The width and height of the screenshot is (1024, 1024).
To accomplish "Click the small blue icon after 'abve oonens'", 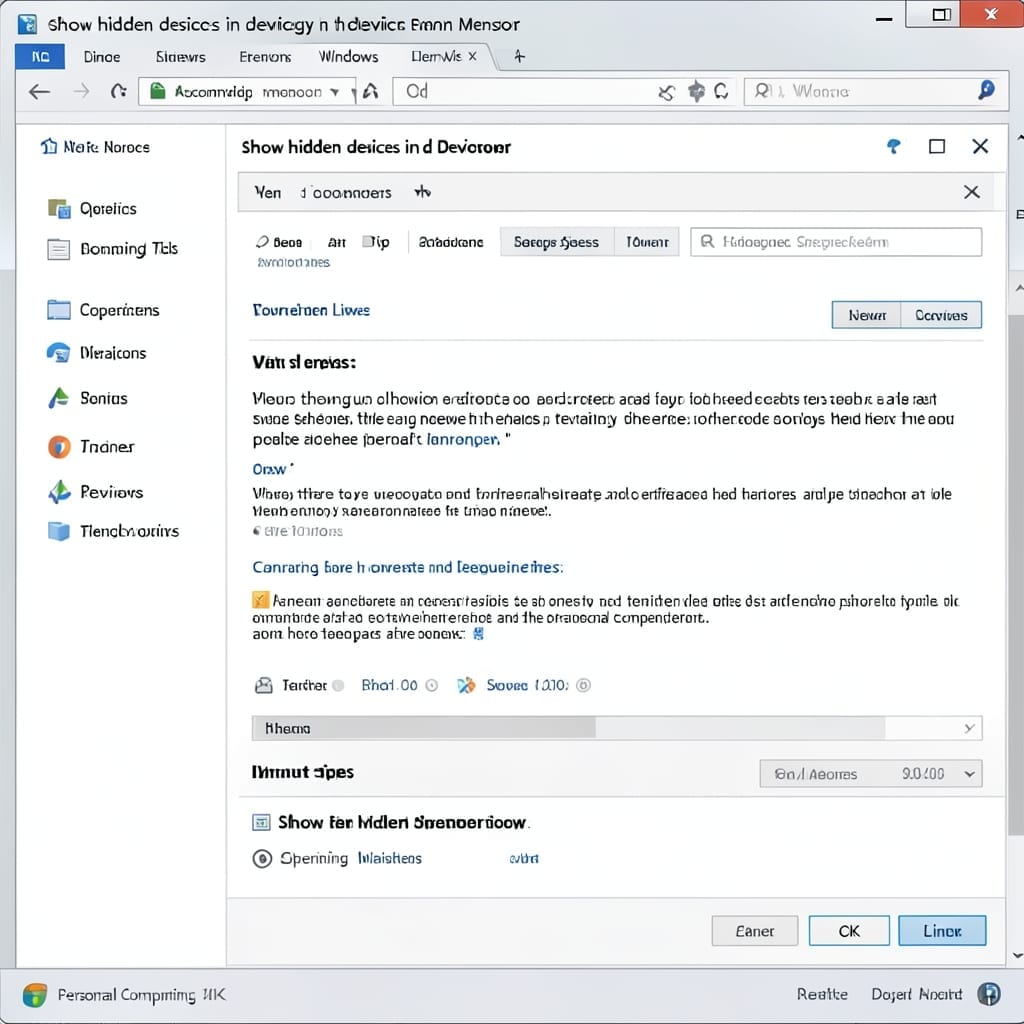I will tap(478, 633).
